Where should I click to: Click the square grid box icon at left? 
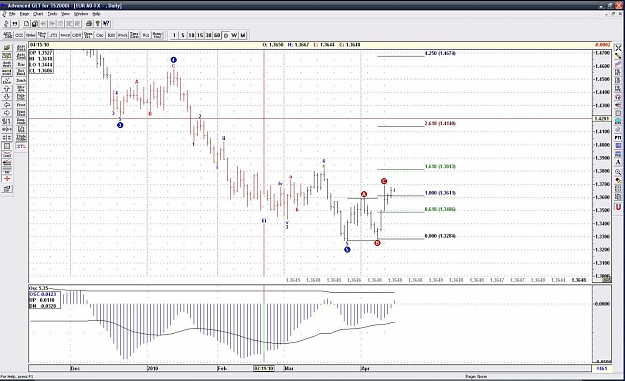point(7,146)
